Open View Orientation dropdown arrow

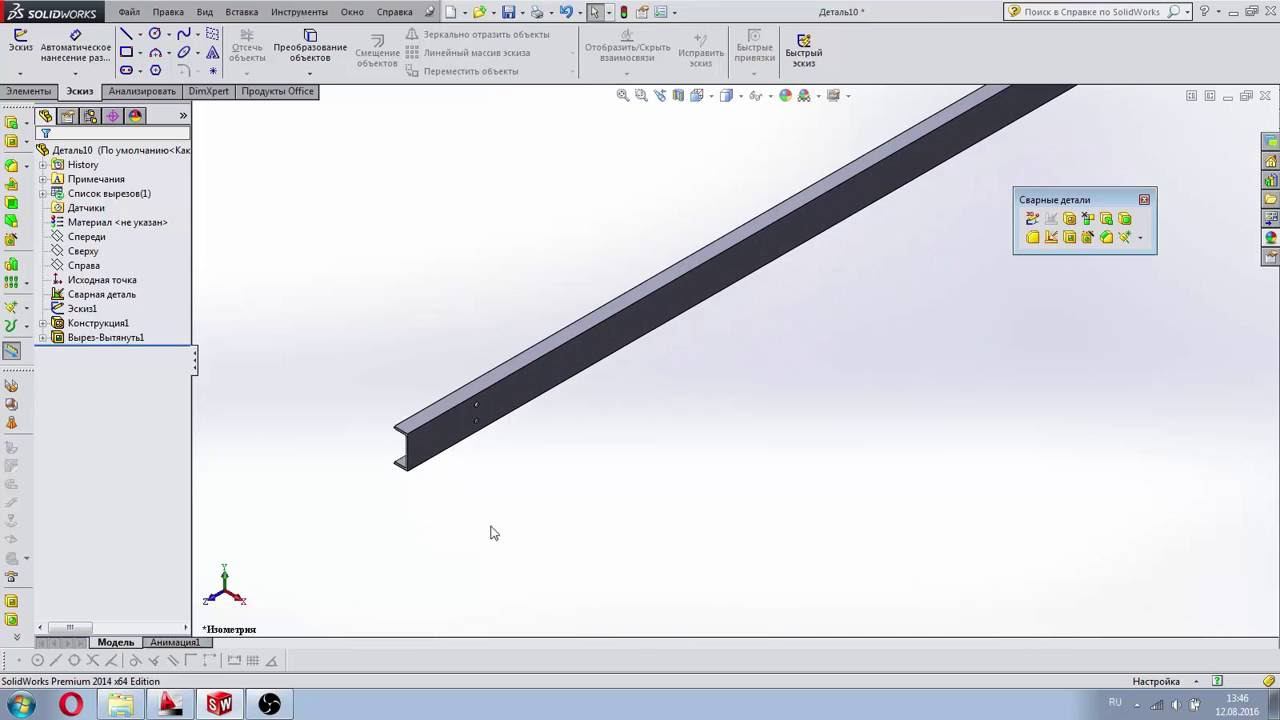(709, 96)
